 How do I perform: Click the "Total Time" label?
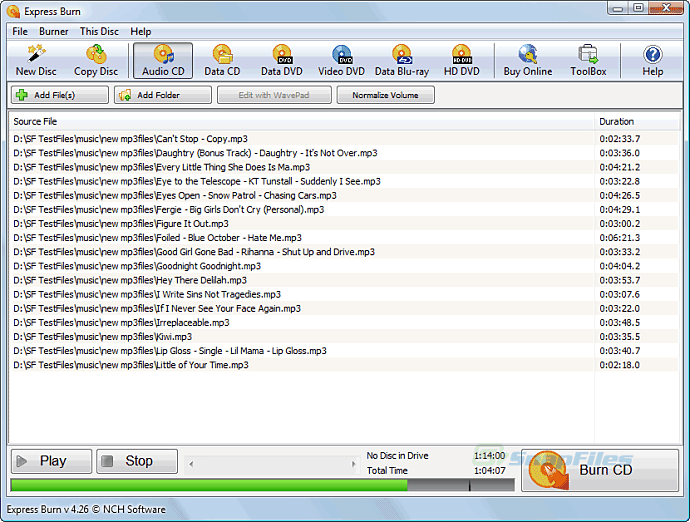[x=387, y=471]
